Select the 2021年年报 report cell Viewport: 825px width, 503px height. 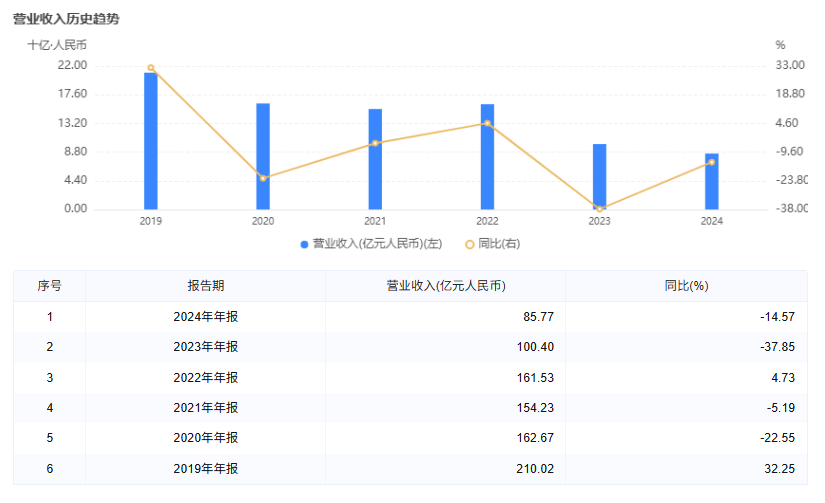(206, 408)
